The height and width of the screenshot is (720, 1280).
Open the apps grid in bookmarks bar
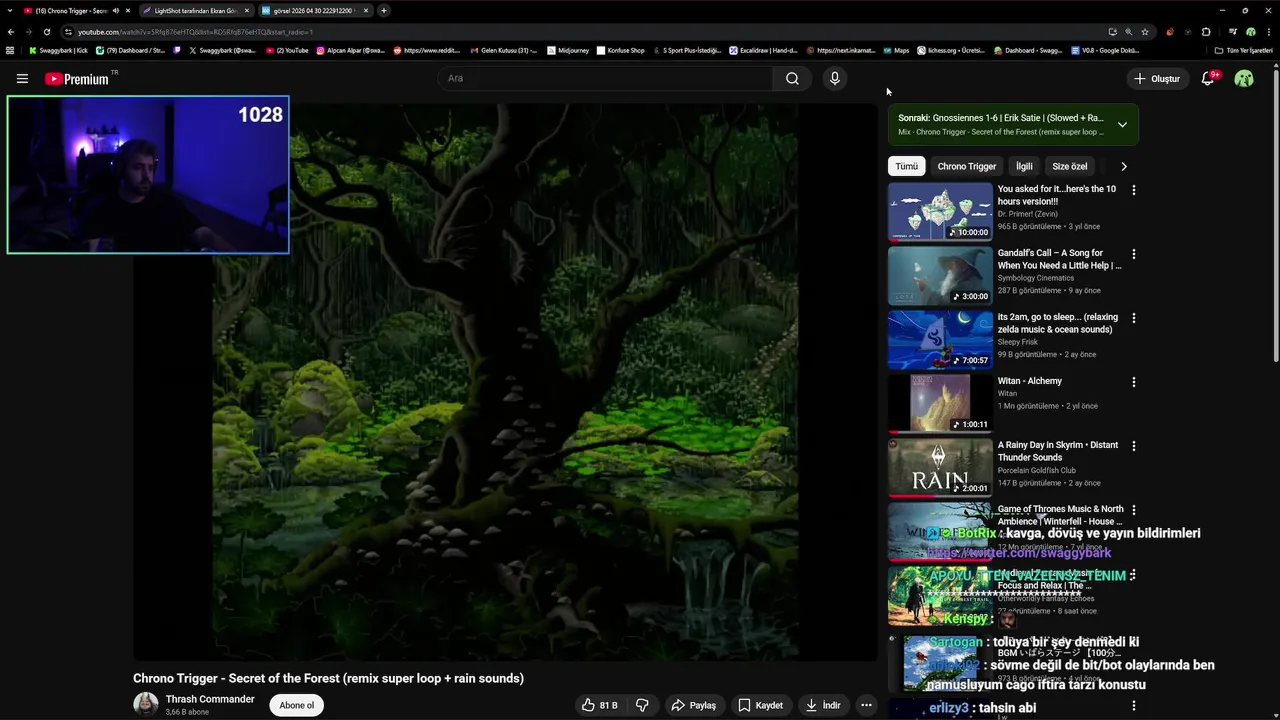tap(10, 50)
